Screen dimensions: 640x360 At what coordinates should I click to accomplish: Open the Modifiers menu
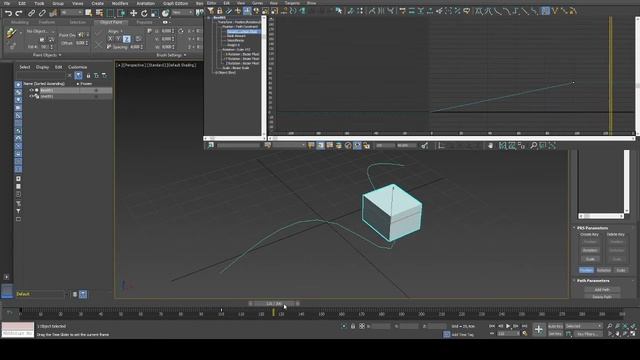tap(120, 3)
